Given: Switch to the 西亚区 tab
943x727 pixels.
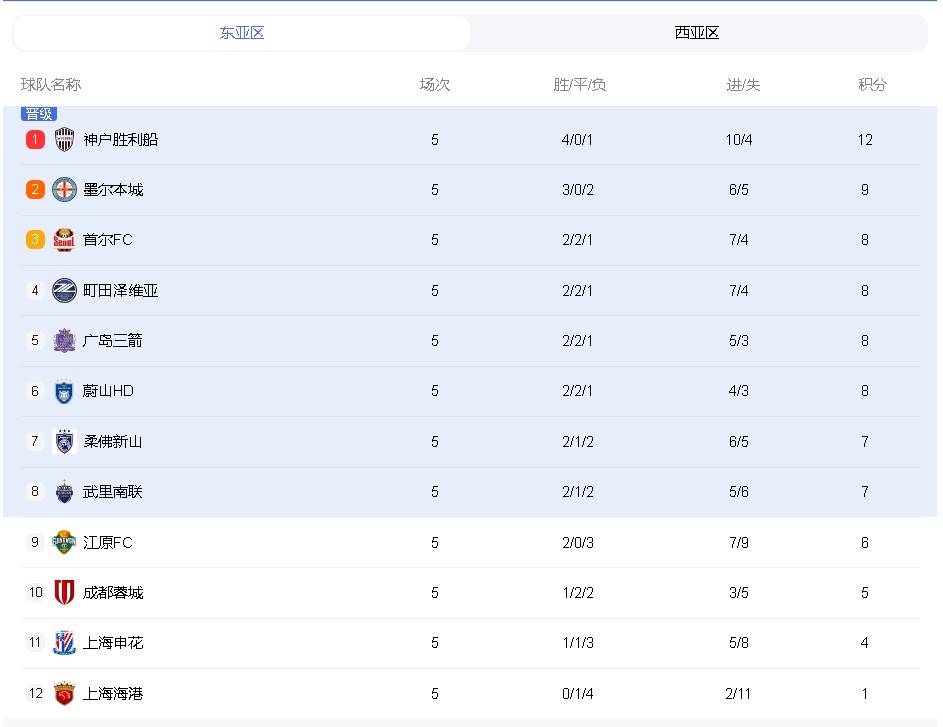Looking at the screenshot, I should coord(697,33).
